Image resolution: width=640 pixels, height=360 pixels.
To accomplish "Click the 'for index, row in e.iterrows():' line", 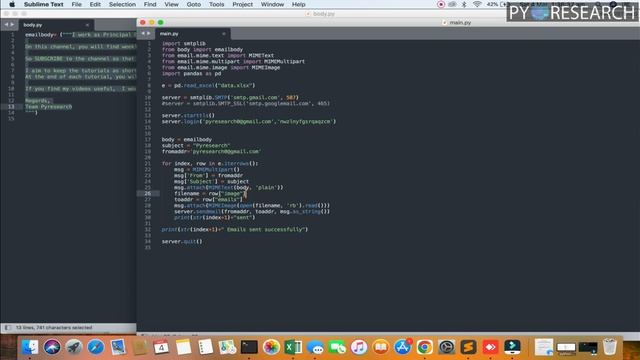I will point(210,163).
